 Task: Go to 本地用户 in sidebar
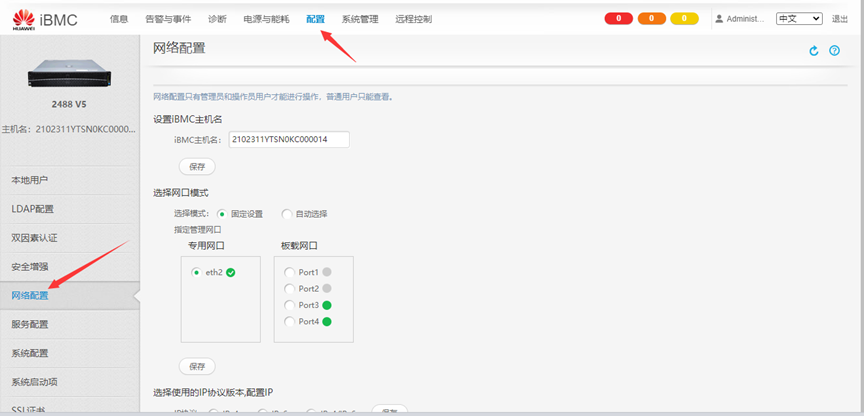(70, 181)
